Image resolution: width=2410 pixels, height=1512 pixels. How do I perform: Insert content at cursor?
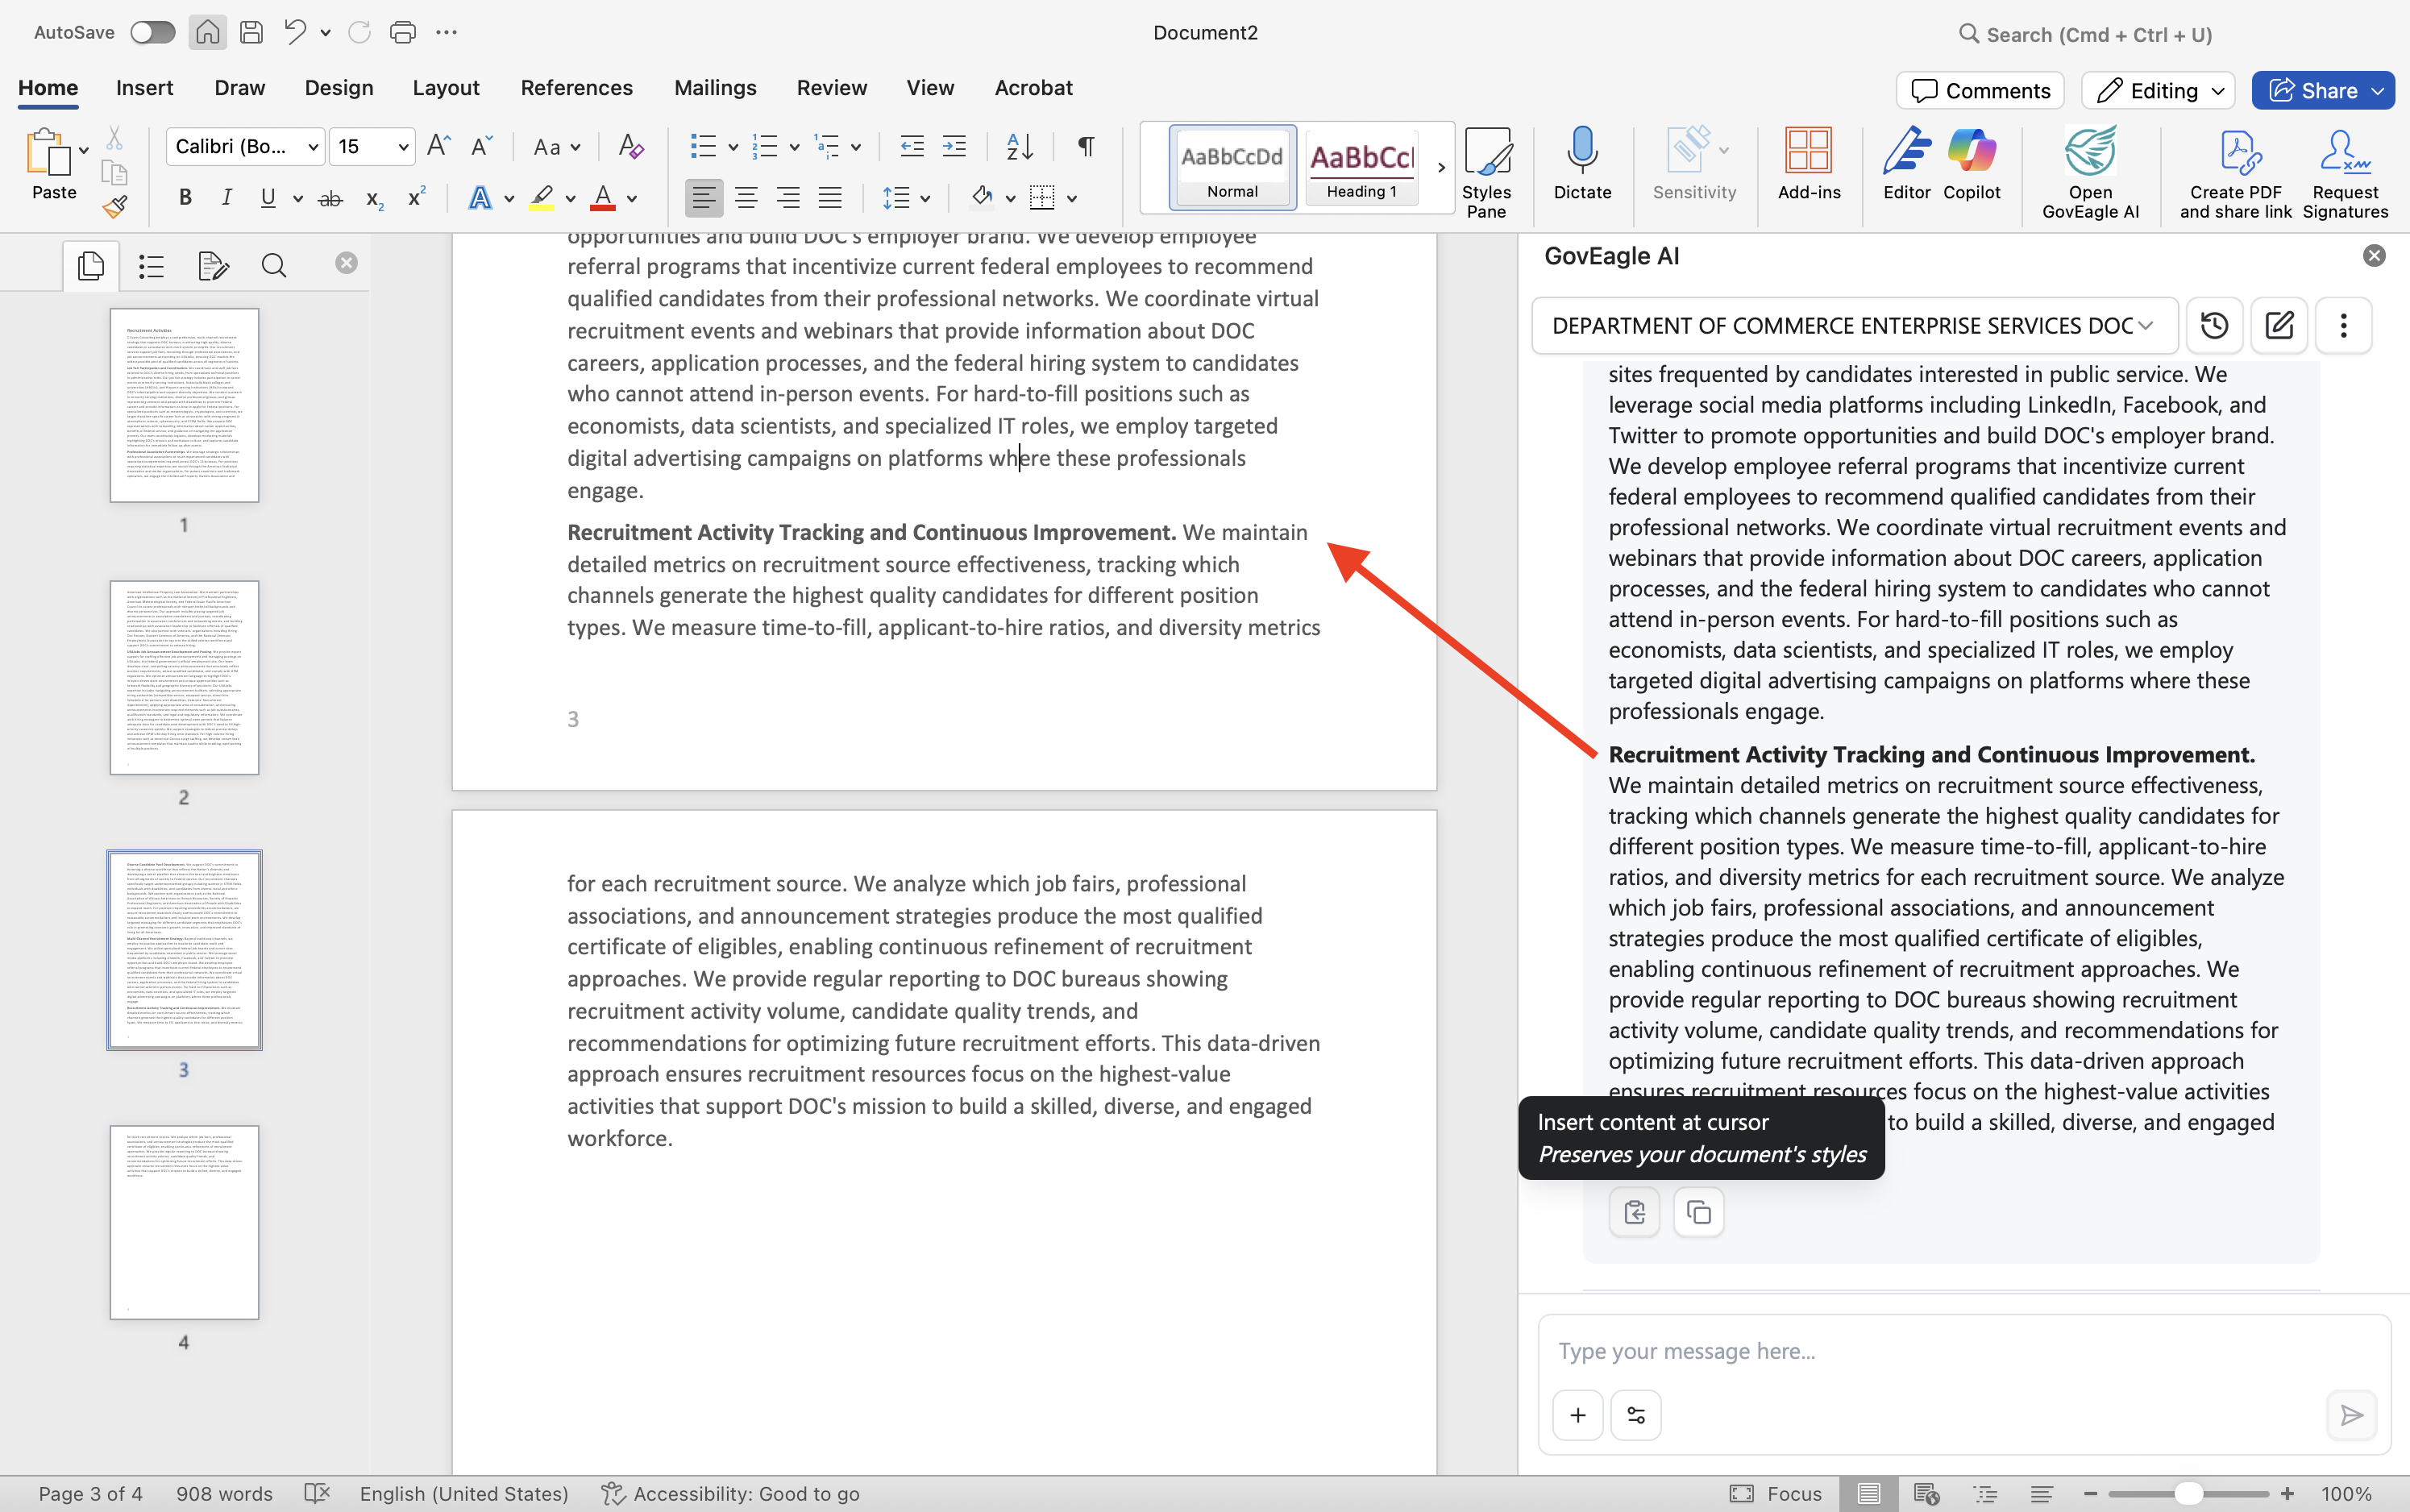1634,1212
